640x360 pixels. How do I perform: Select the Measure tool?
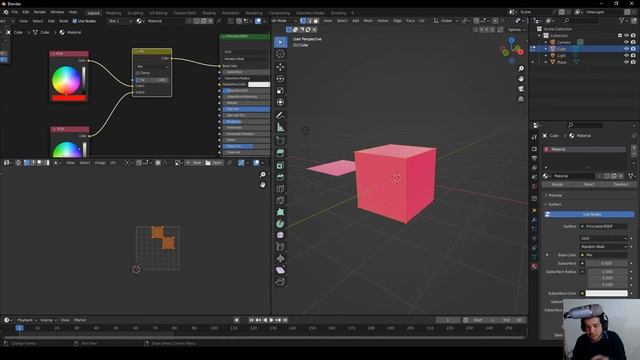pyautogui.click(x=280, y=127)
